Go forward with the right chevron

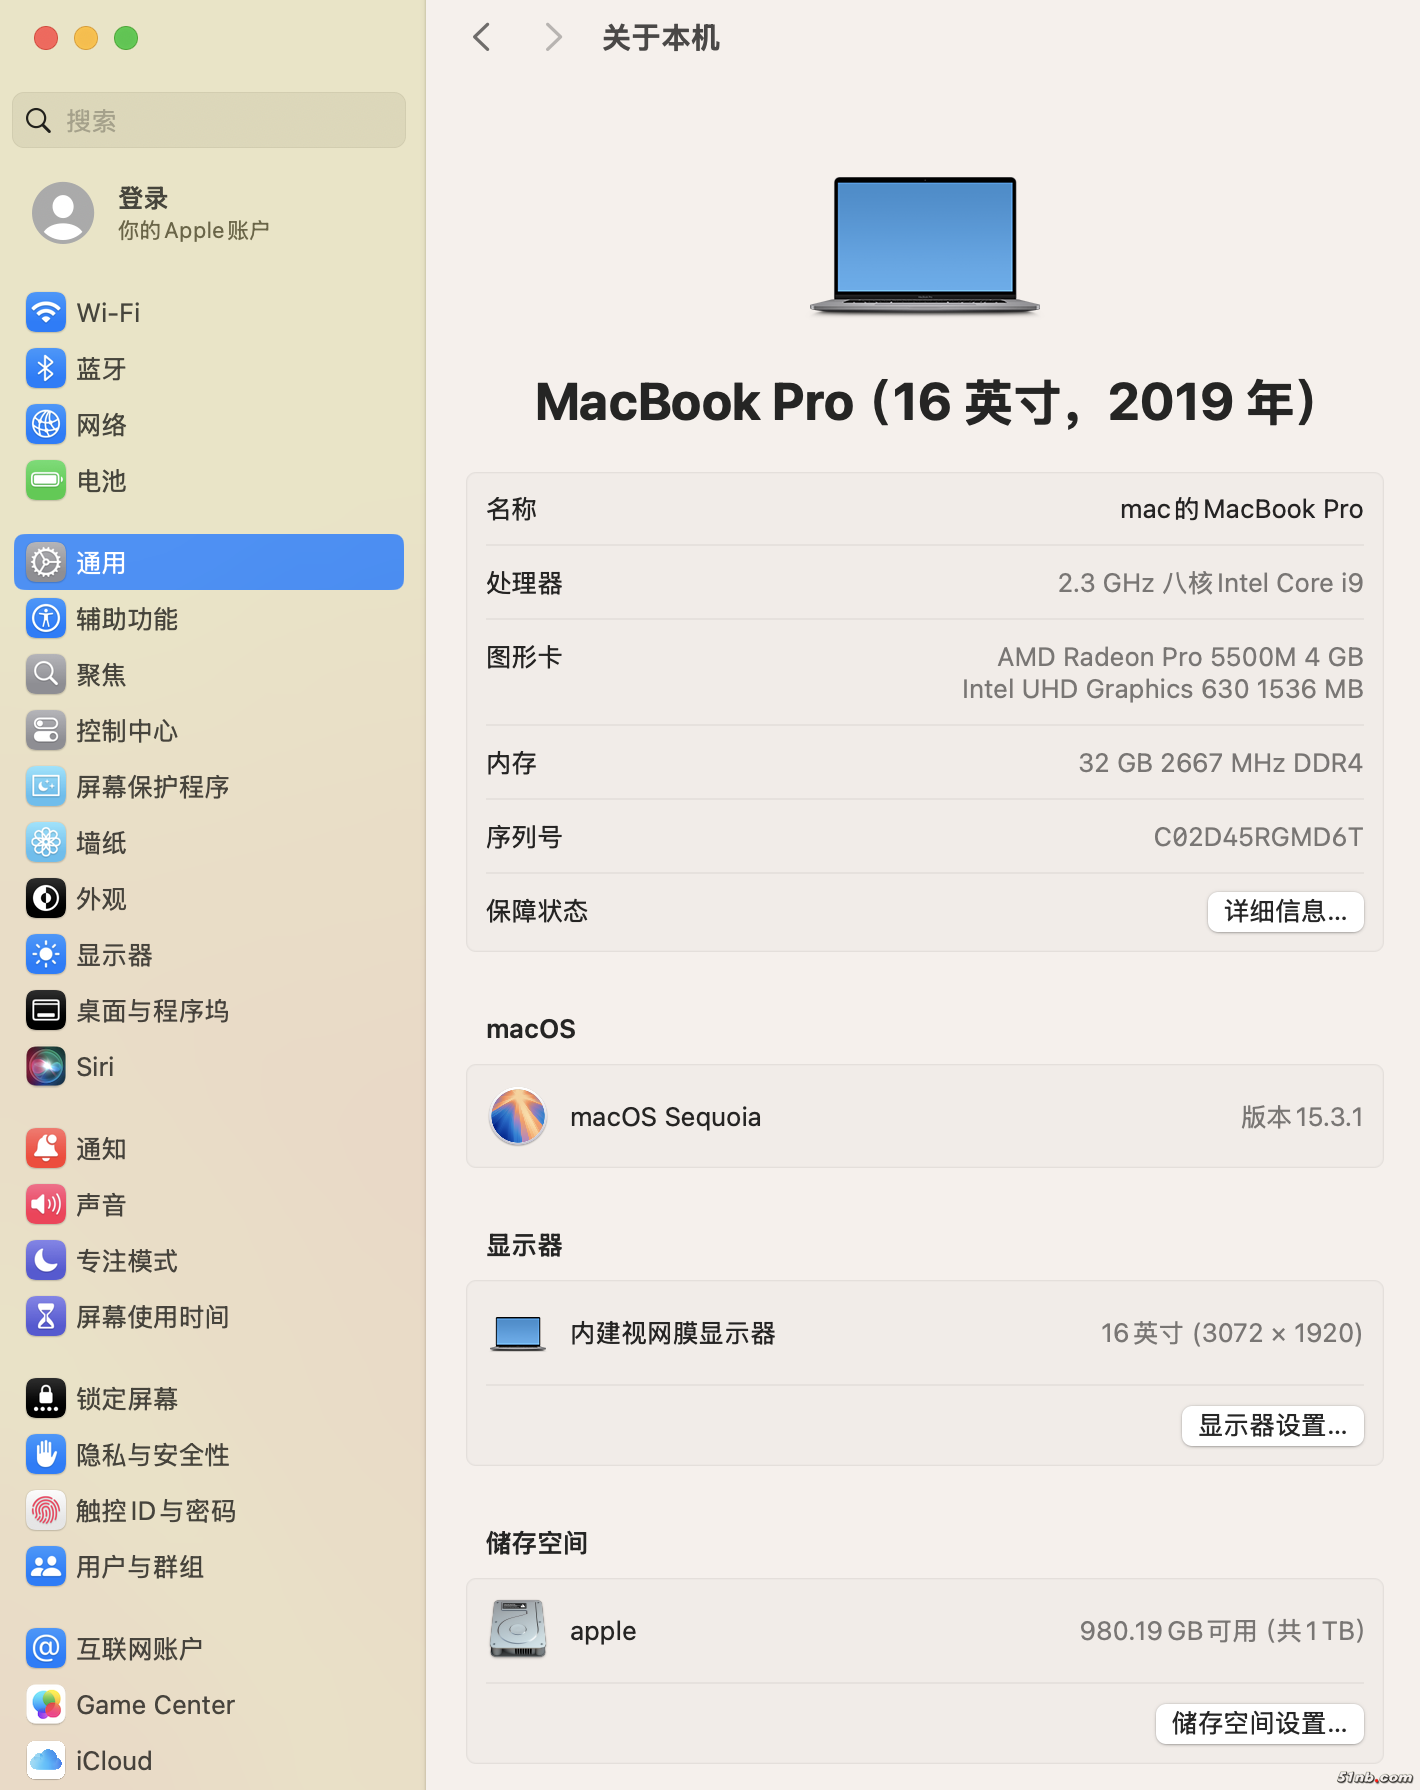[x=553, y=38]
